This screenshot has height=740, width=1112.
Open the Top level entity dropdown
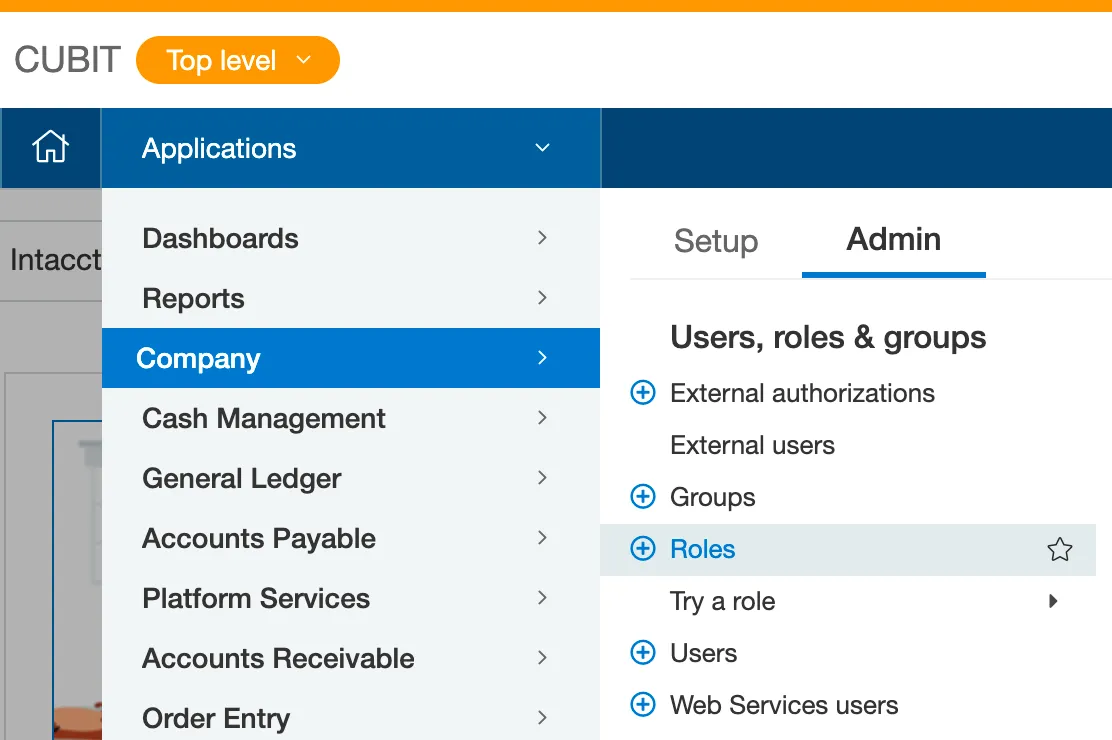[x=238, y=60]
